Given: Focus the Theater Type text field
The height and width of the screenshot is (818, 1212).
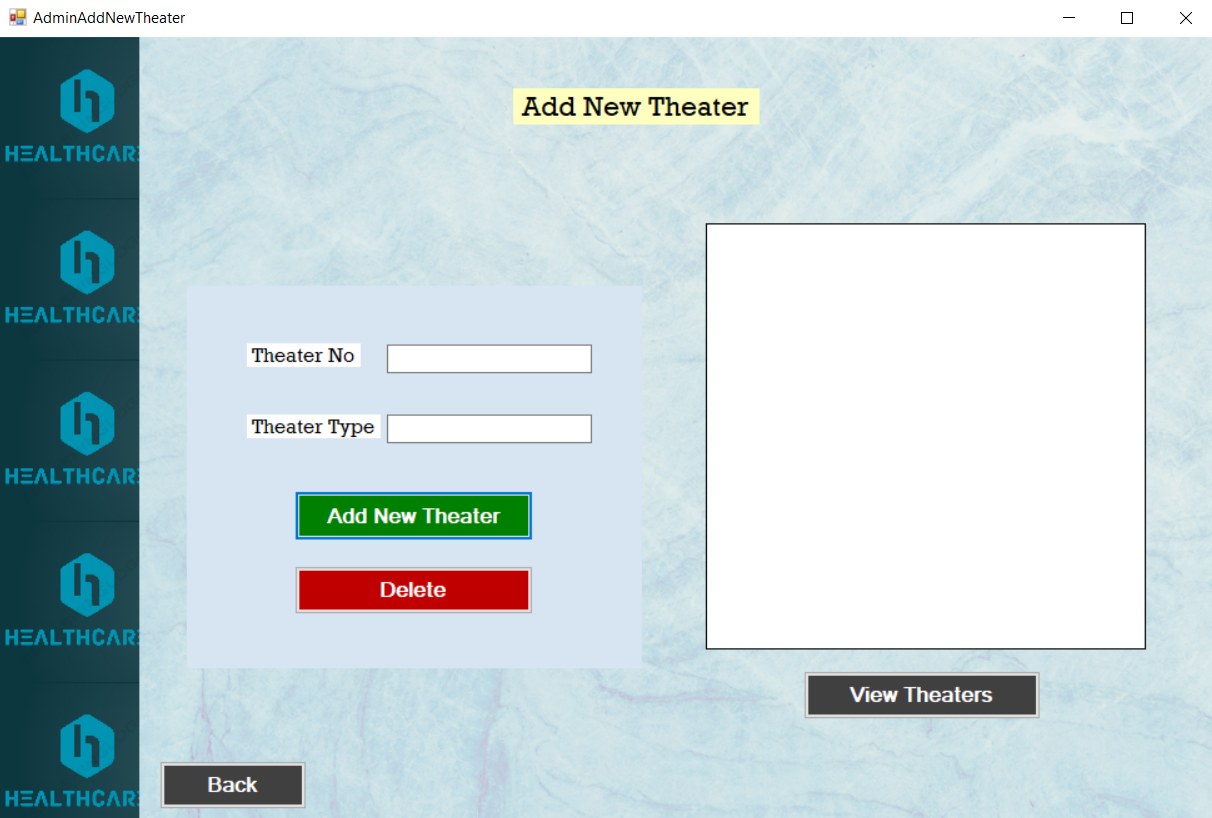Looking at the screenshot, I should point(489,429).
